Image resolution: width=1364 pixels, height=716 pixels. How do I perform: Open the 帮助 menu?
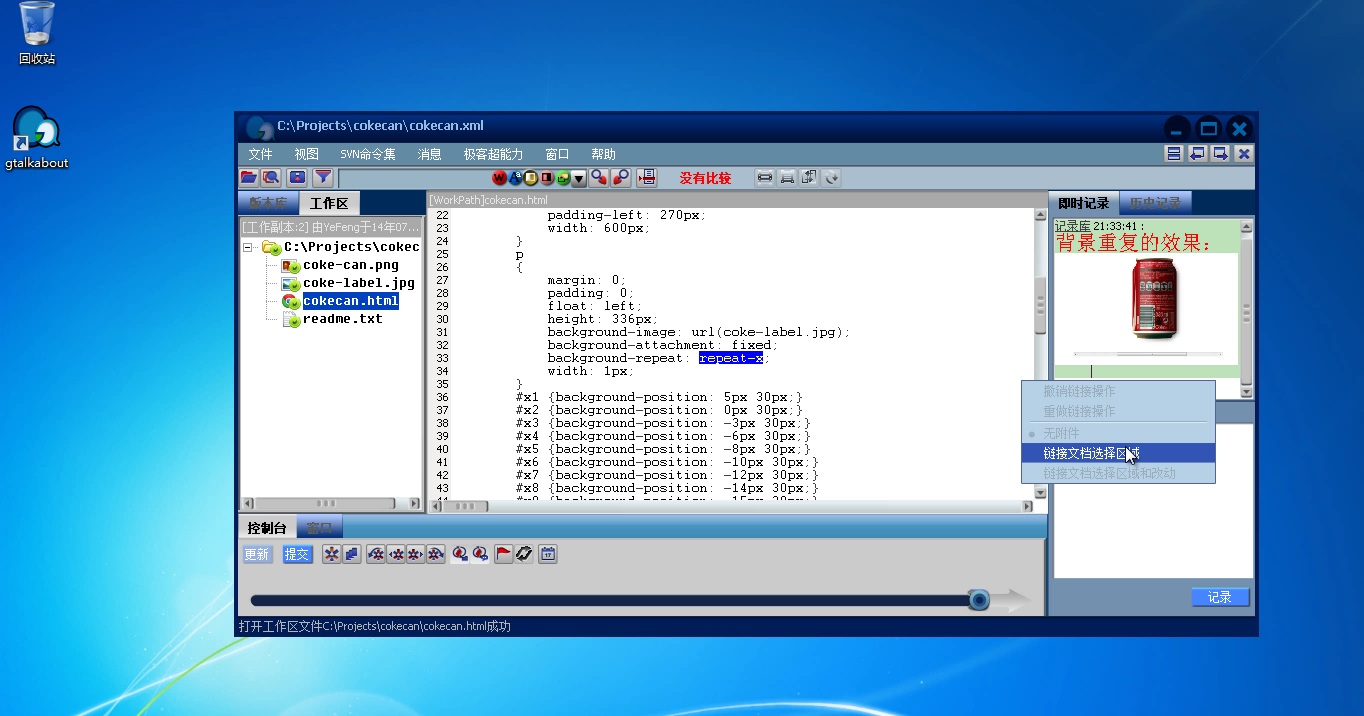603,154
